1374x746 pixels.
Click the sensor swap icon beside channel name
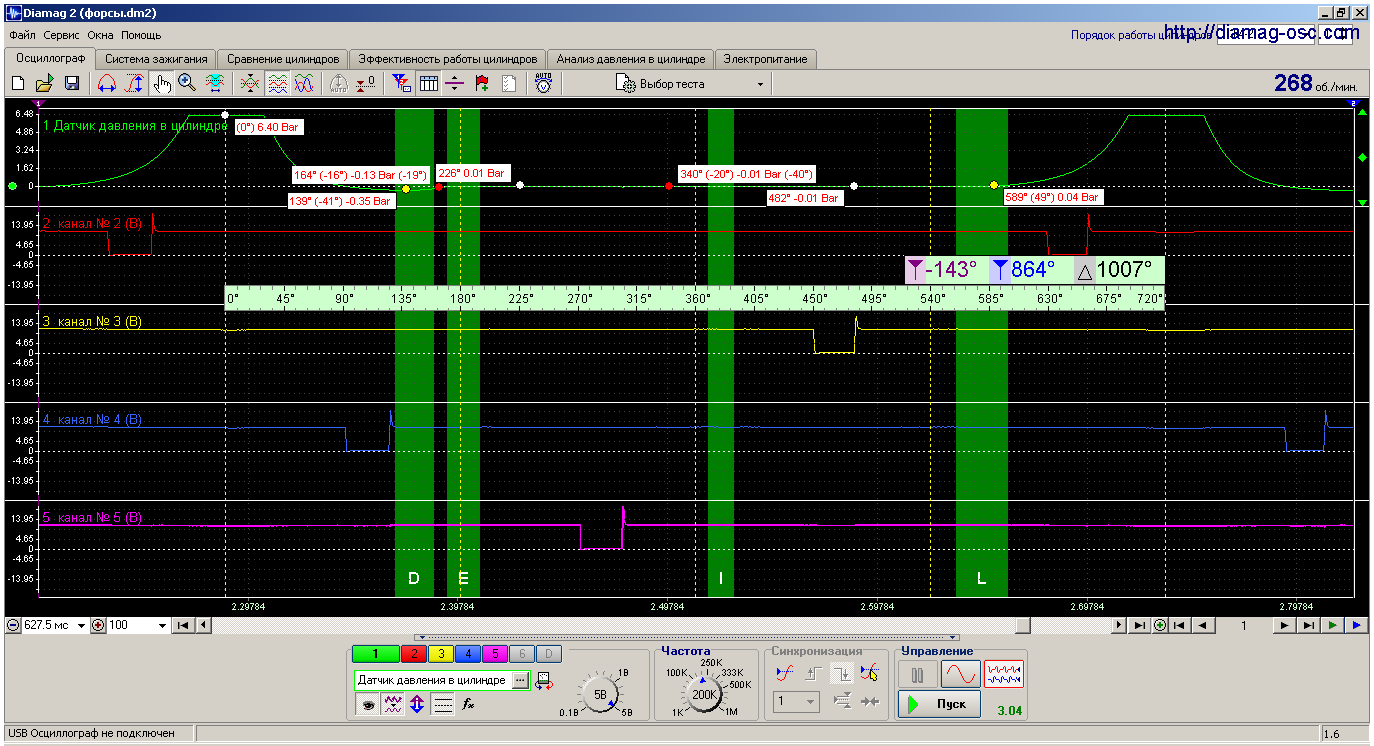pyautogui.click(x=544, y=680)
